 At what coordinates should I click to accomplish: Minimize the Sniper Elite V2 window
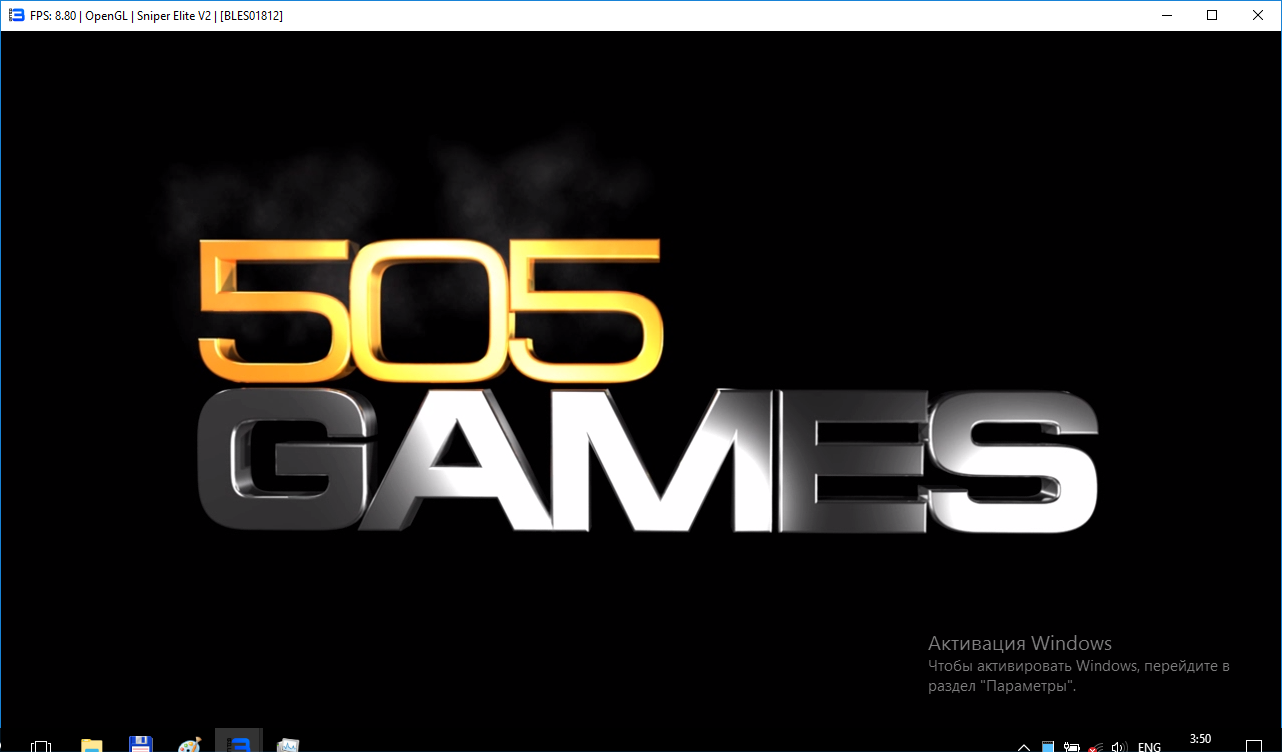(1166, 15)
